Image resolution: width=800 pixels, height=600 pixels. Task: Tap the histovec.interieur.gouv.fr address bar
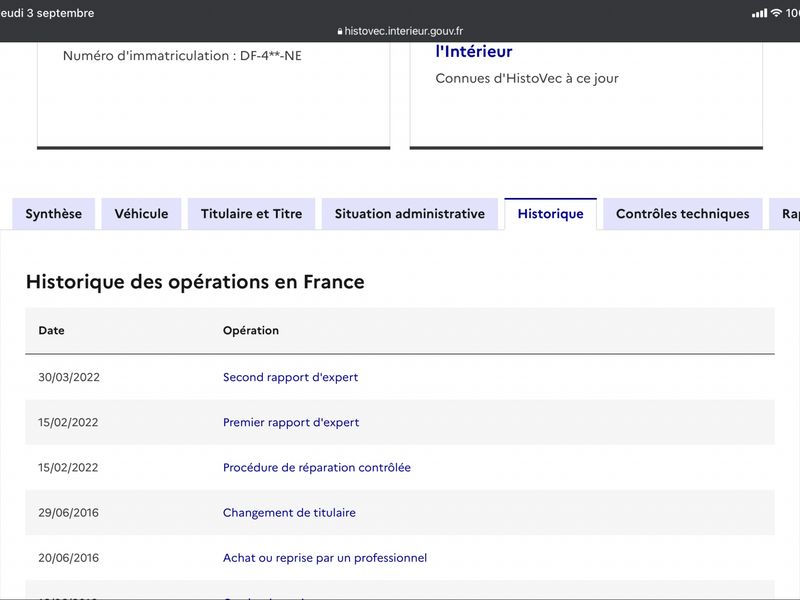click(400, 31)
